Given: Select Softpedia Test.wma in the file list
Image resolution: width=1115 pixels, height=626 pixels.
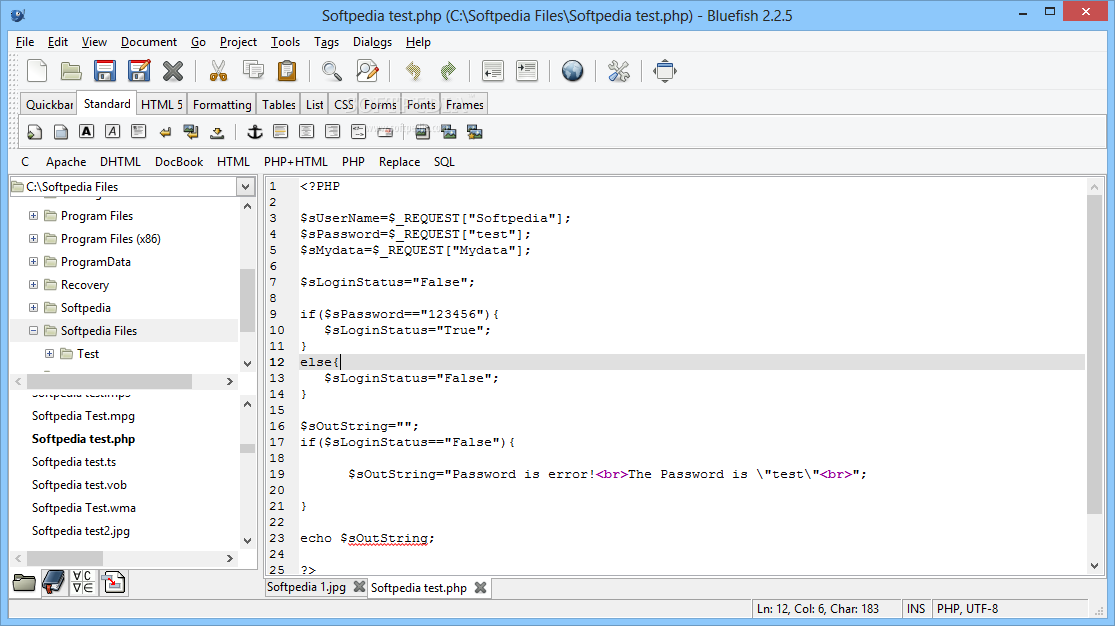Looking at the screenshot, I should [84, 508].
